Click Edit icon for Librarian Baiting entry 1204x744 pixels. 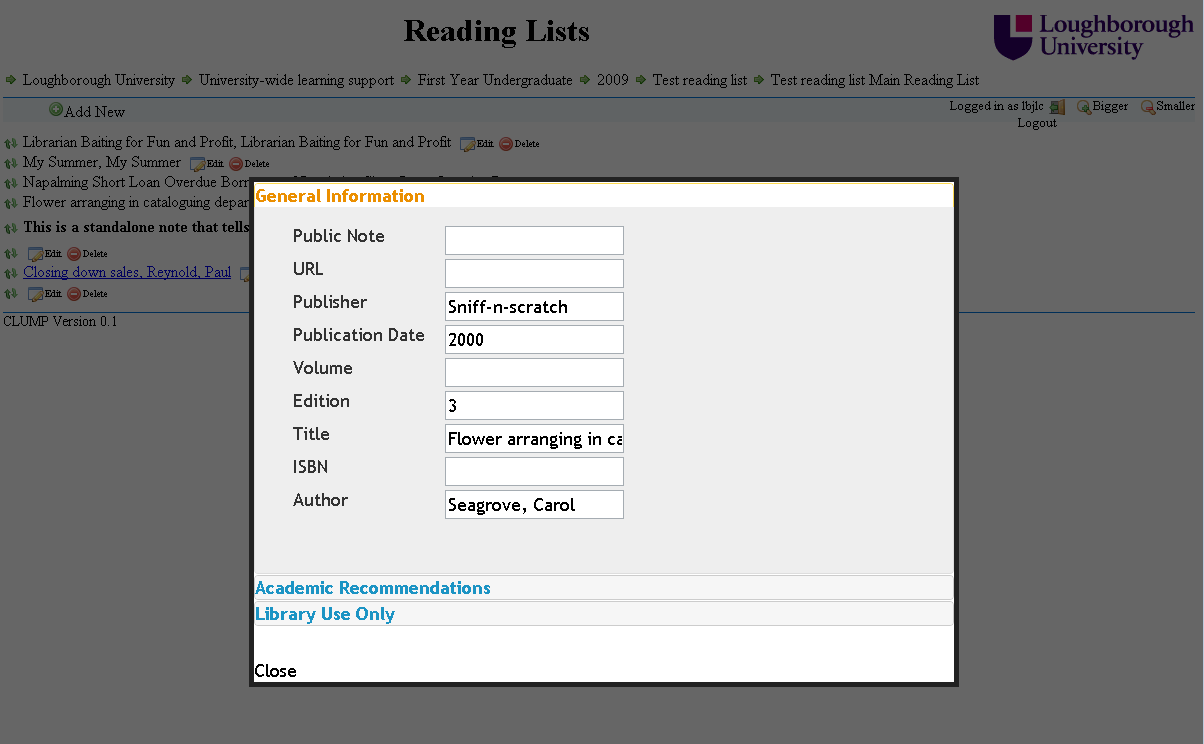468,144
